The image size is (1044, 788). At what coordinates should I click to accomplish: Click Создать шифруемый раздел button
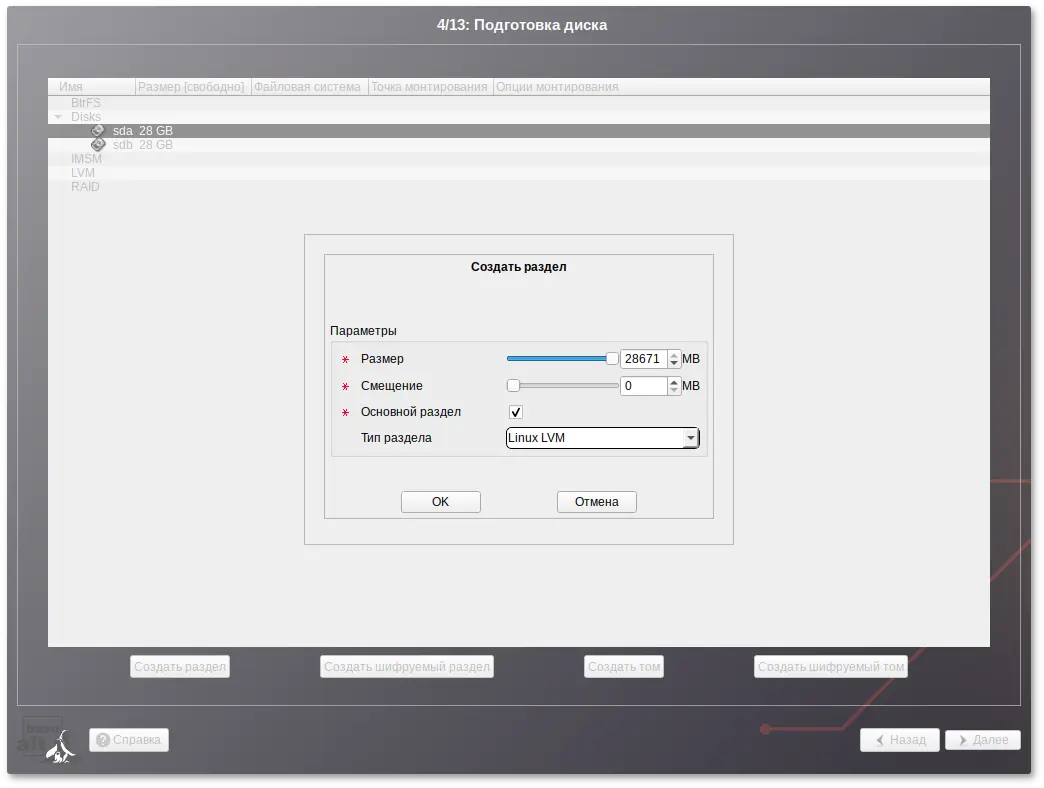coord(407,666)
